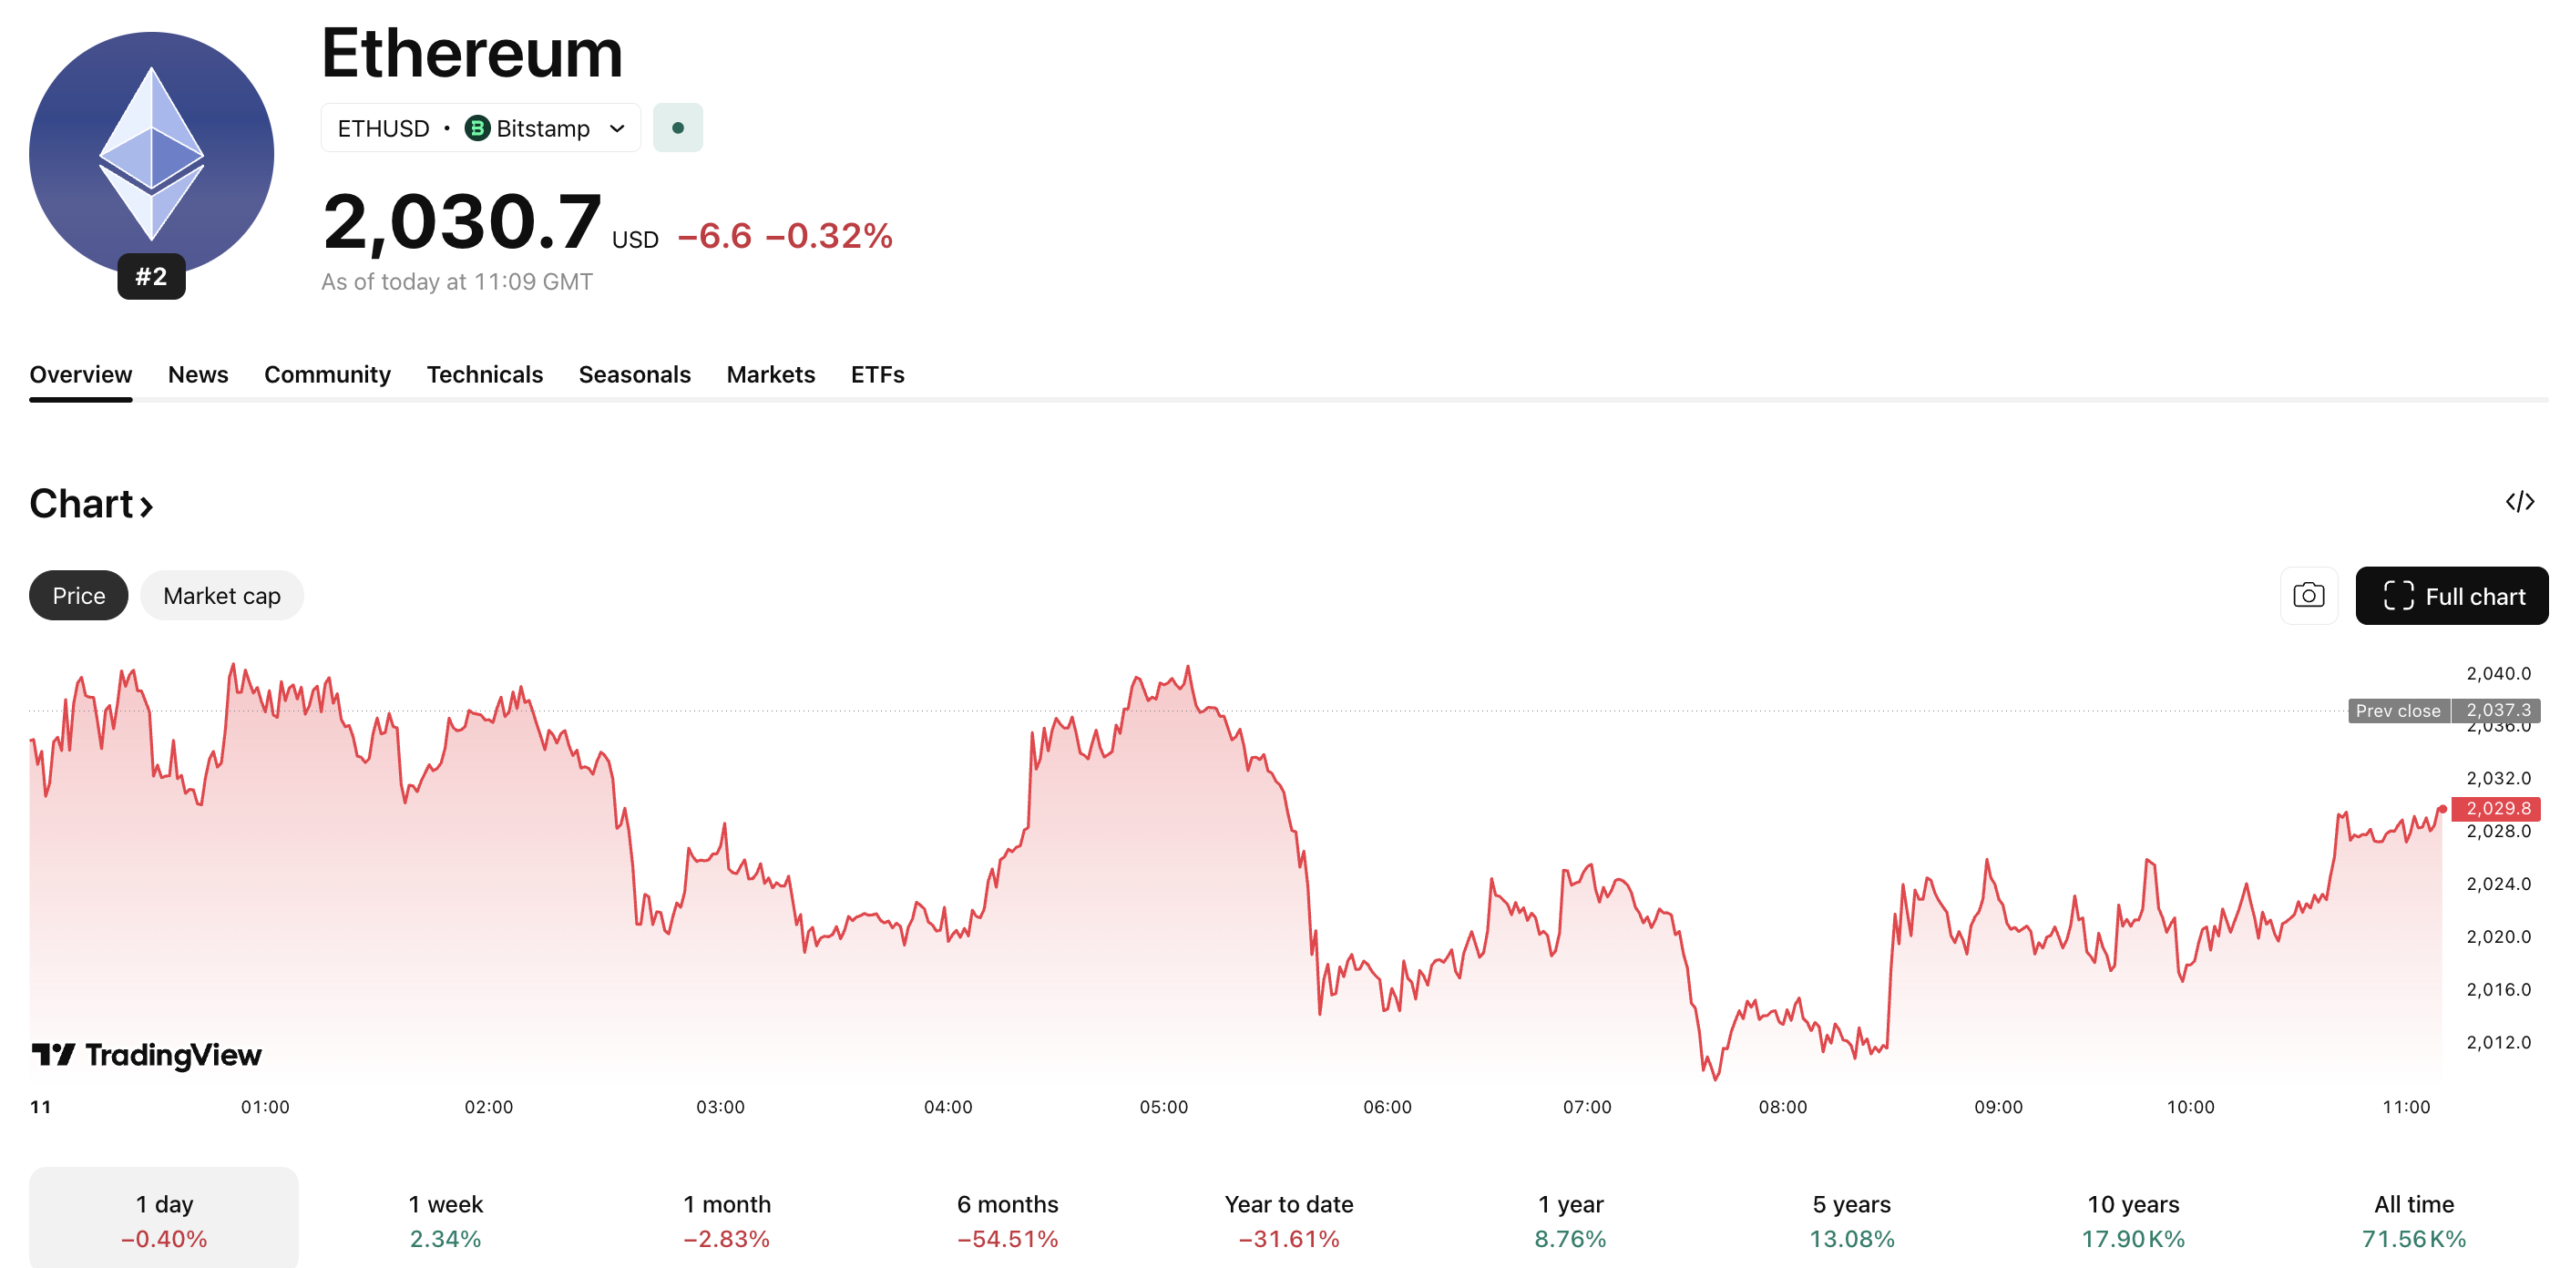Image resolution: width=2560 pixels, height=1268 pixels.
Task: Select the All time range
Action: pos(2414,1220)
